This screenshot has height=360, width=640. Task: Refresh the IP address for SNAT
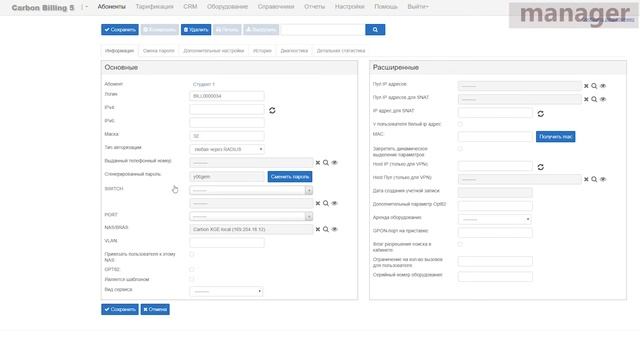click(x=541, y=114)
